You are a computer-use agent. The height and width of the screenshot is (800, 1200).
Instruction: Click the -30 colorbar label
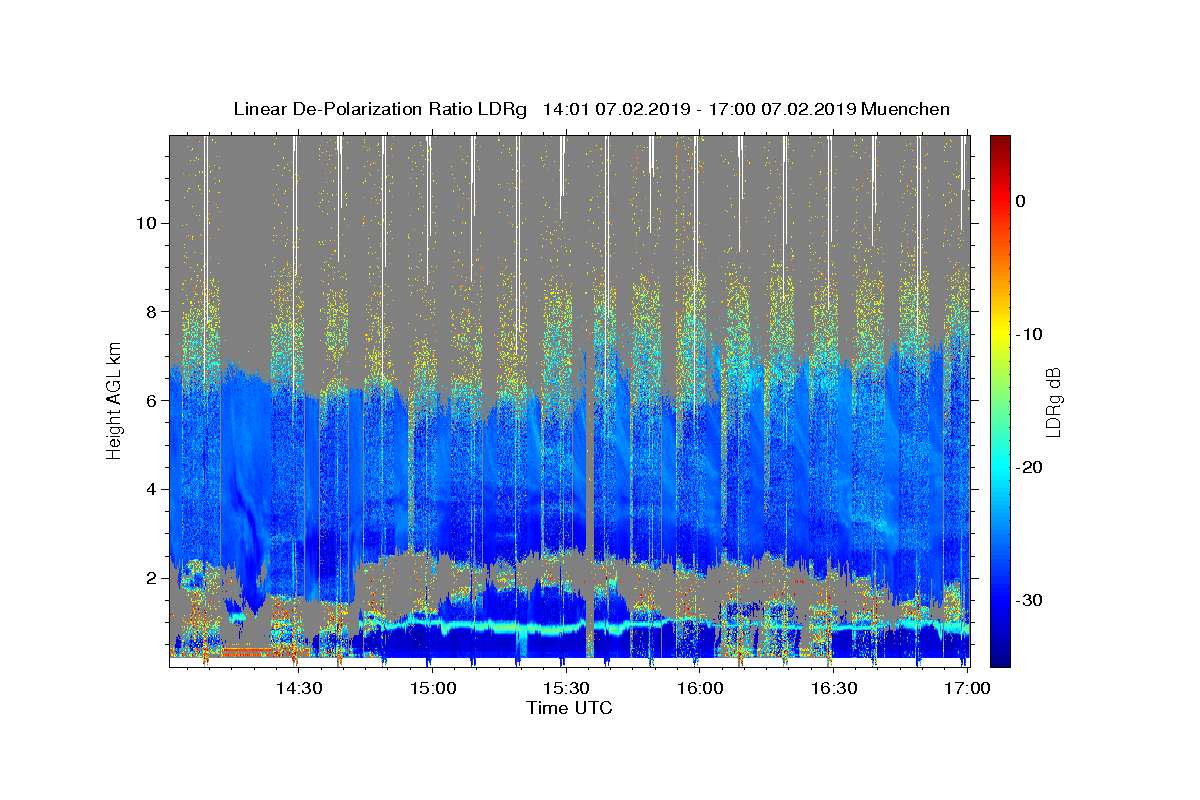(1029, 600)
